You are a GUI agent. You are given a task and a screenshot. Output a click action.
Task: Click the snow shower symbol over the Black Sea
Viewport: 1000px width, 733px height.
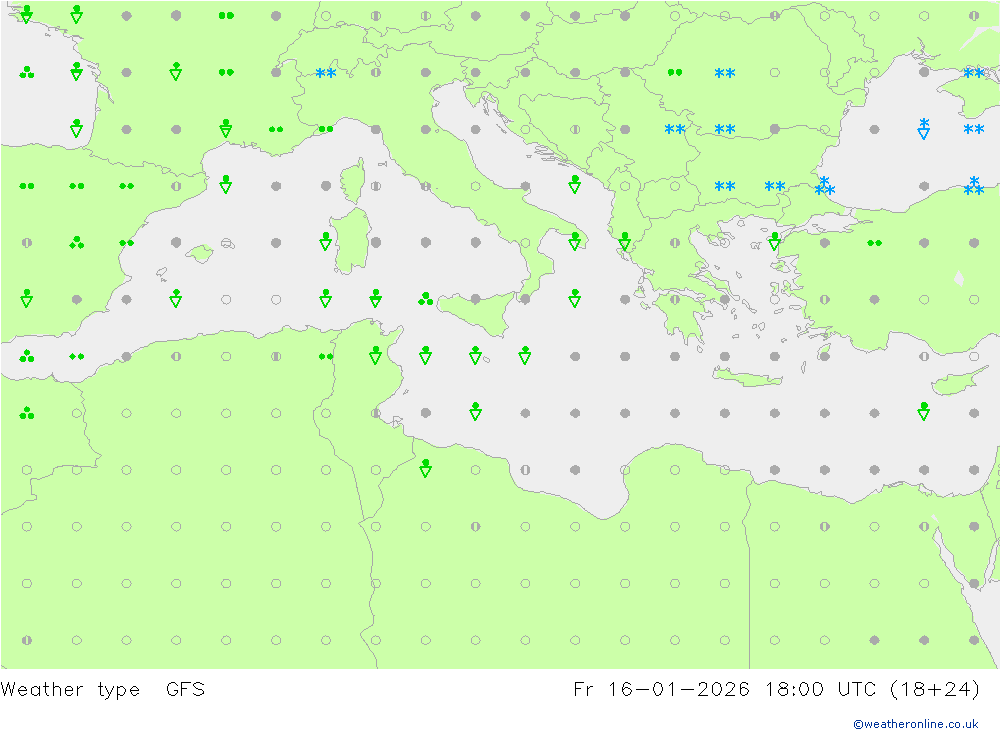pyautogui.click(x=923, y=128)
